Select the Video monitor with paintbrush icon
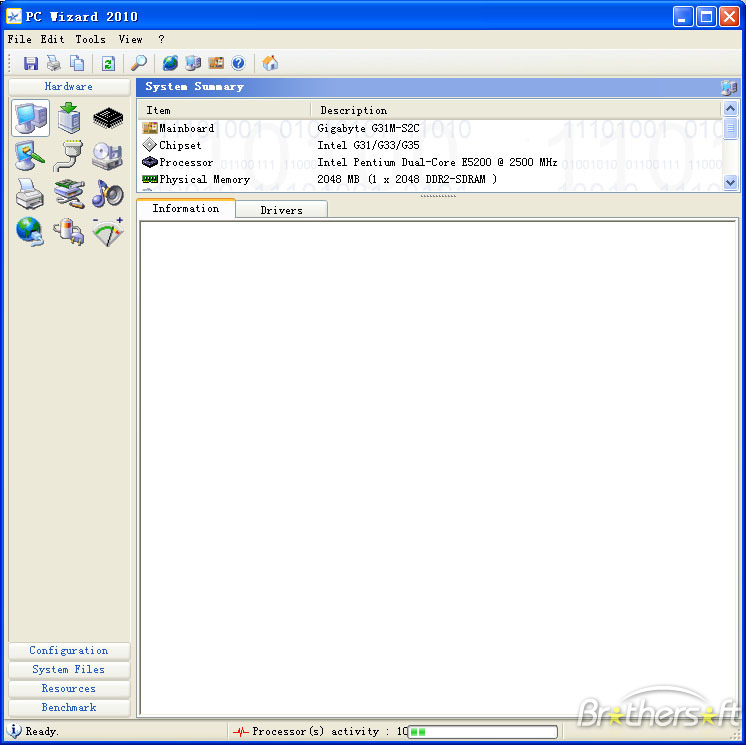The image size is (746, 745). pyautogui.click(x=29, y=156)
